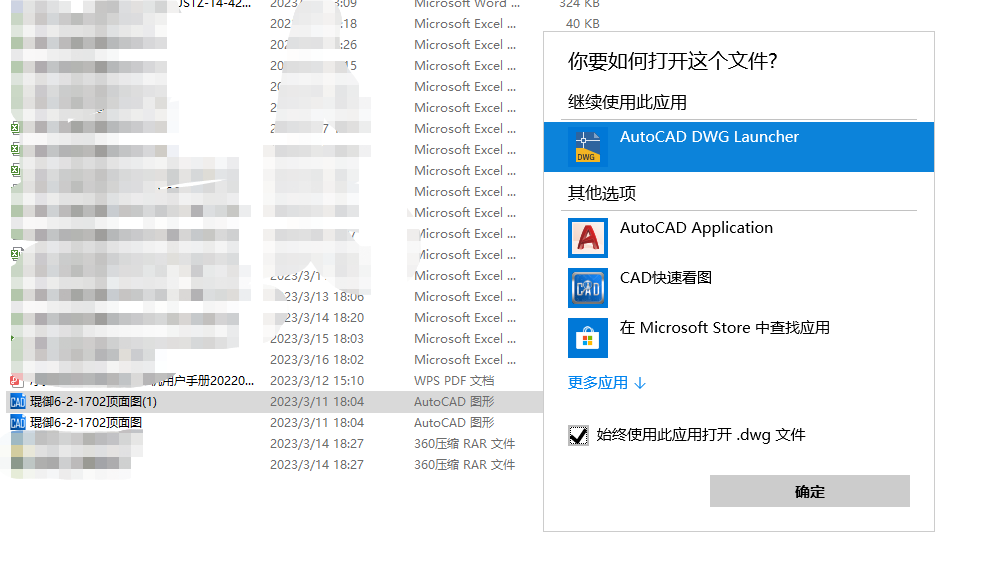The width and height of the screenshot is (983, 561).
Task: Click WPS PDF 文档 type cell
Action: coord(454,380)
